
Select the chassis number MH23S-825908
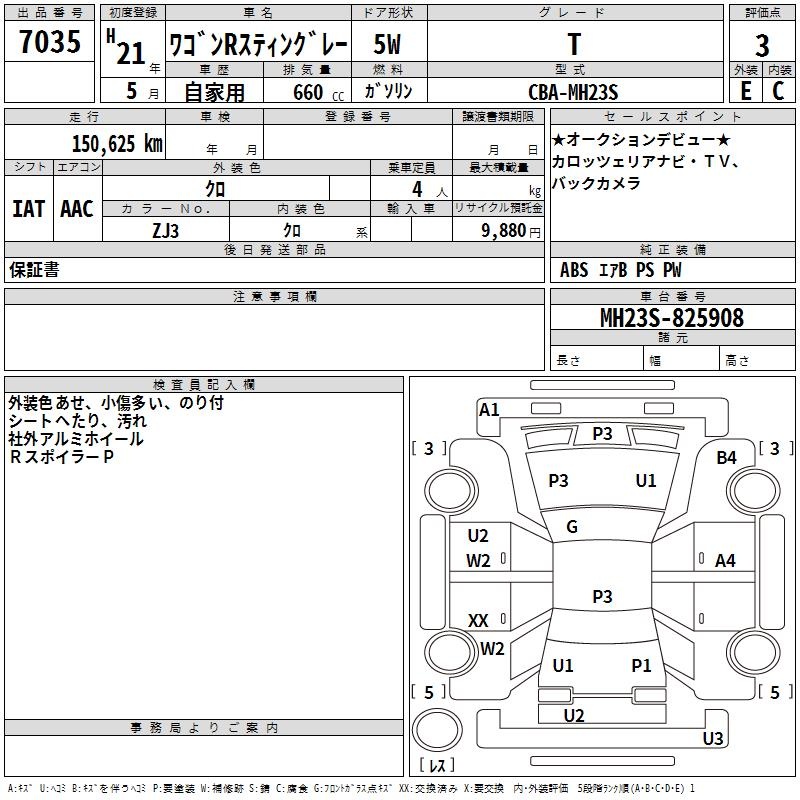coord(671,318)
